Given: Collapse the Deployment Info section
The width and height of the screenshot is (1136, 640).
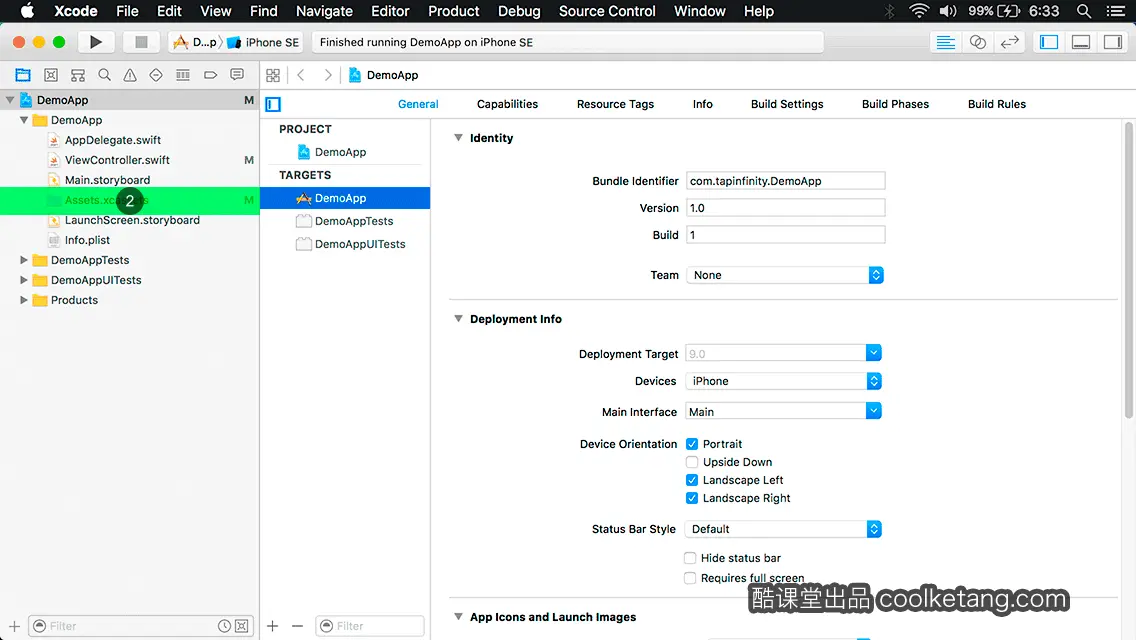Looking at the screenshot, I should 458,319.
